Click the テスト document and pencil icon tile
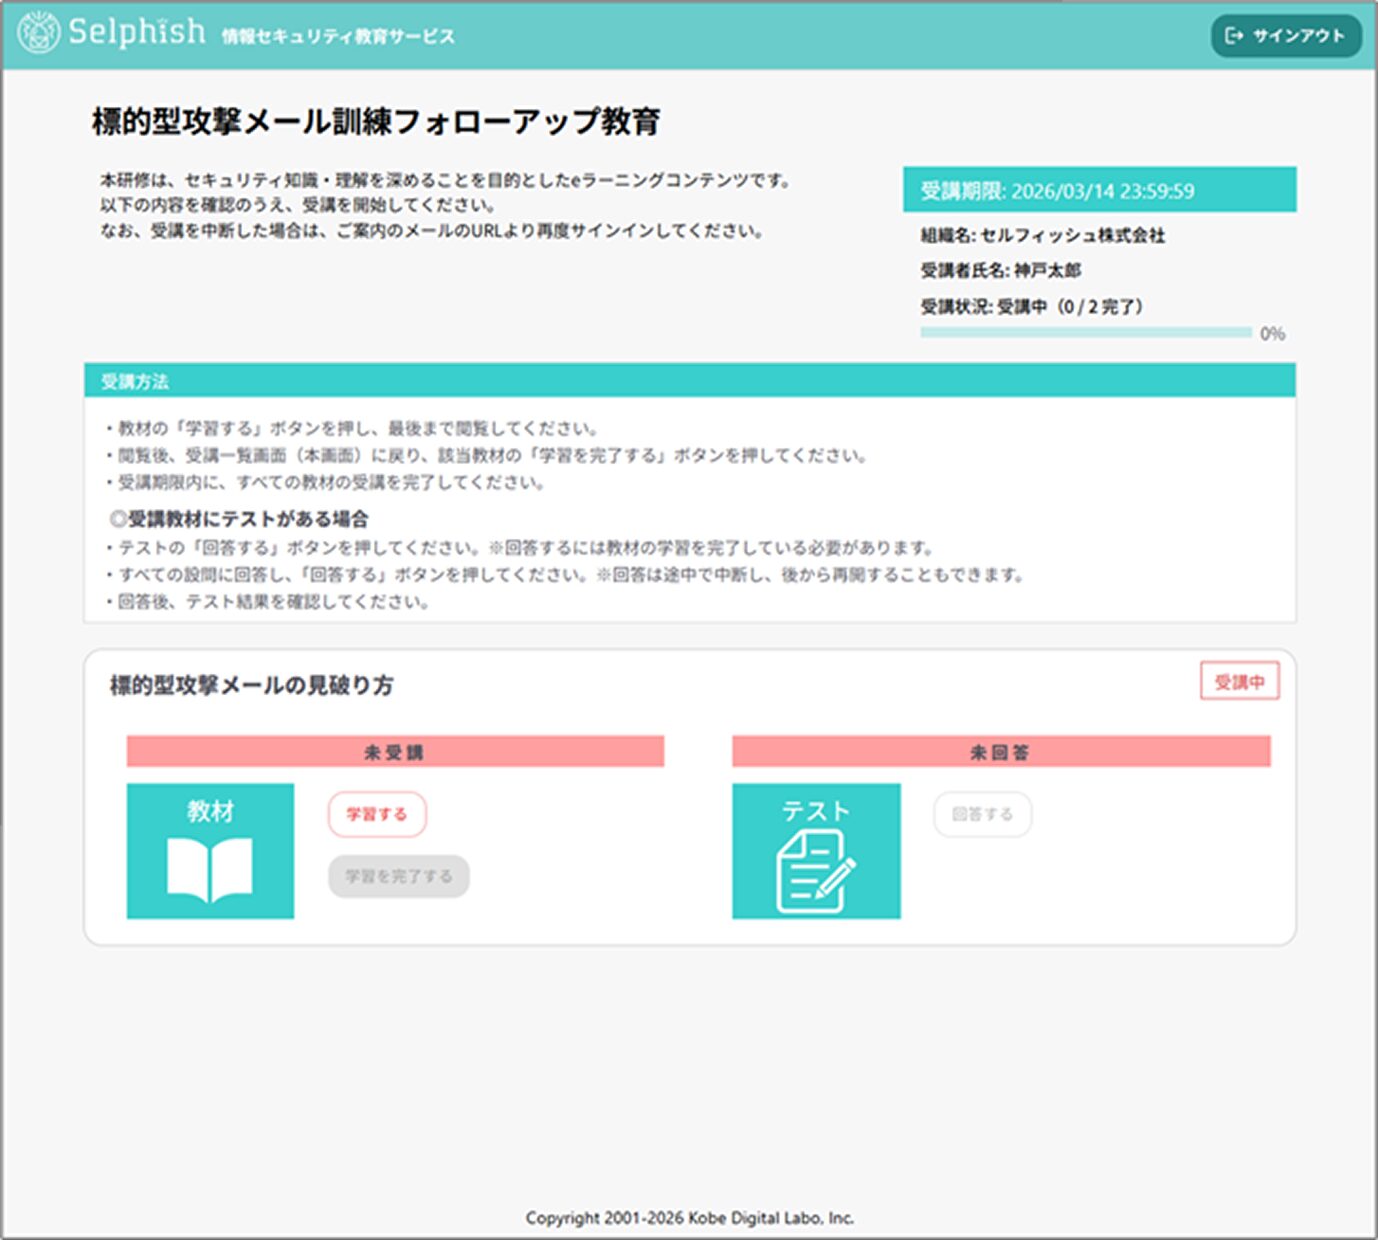The width and height of the screenshot is (1378, 1240). pos(816,851)
